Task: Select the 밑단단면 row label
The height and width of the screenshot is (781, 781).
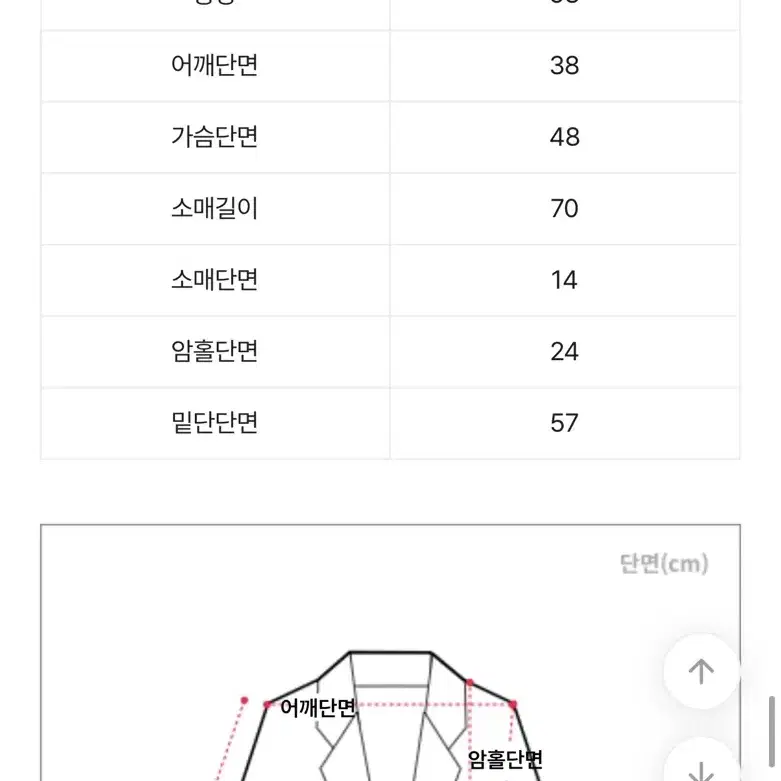Action: click(215, 423)
